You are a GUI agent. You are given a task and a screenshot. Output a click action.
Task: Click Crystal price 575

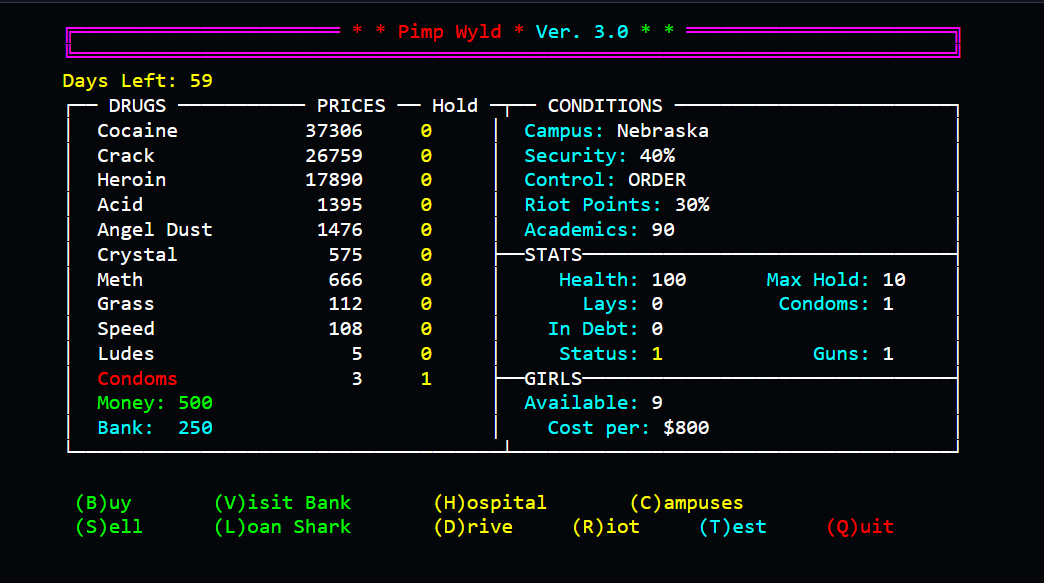click(x=346, y=255)
